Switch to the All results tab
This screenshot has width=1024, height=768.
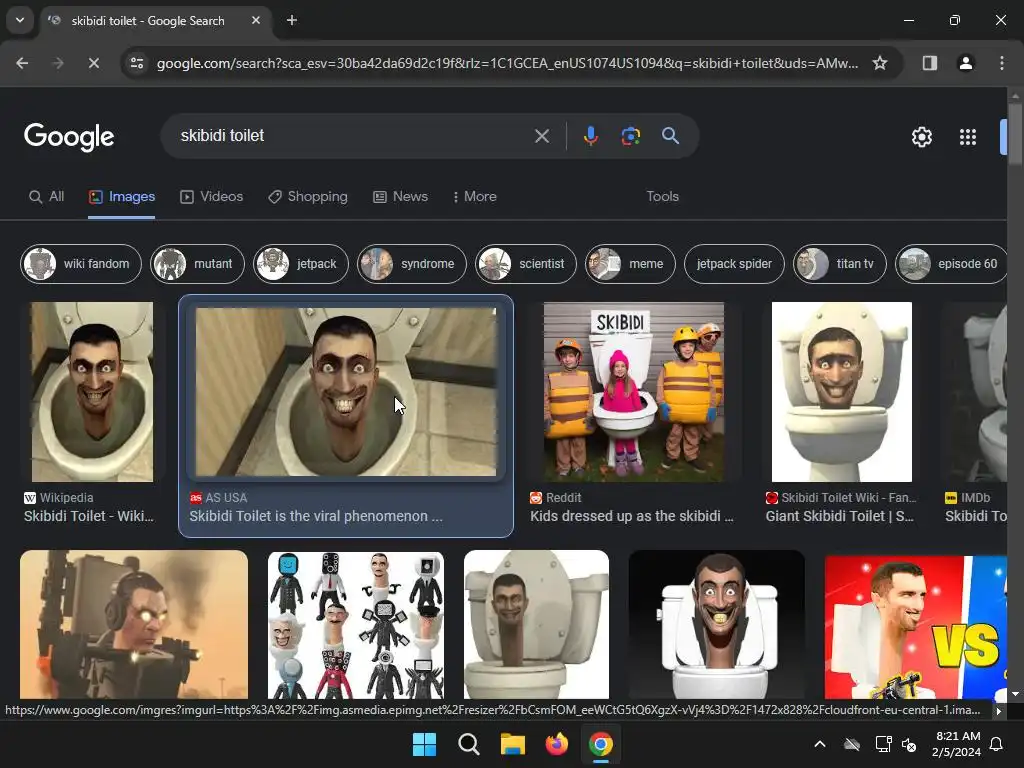point(46,197)
